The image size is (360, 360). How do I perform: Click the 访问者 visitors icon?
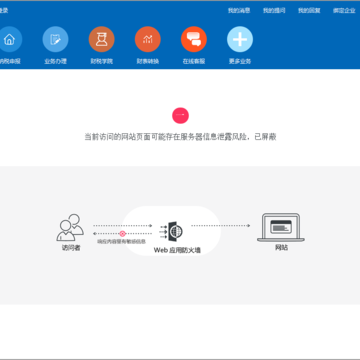70,227
